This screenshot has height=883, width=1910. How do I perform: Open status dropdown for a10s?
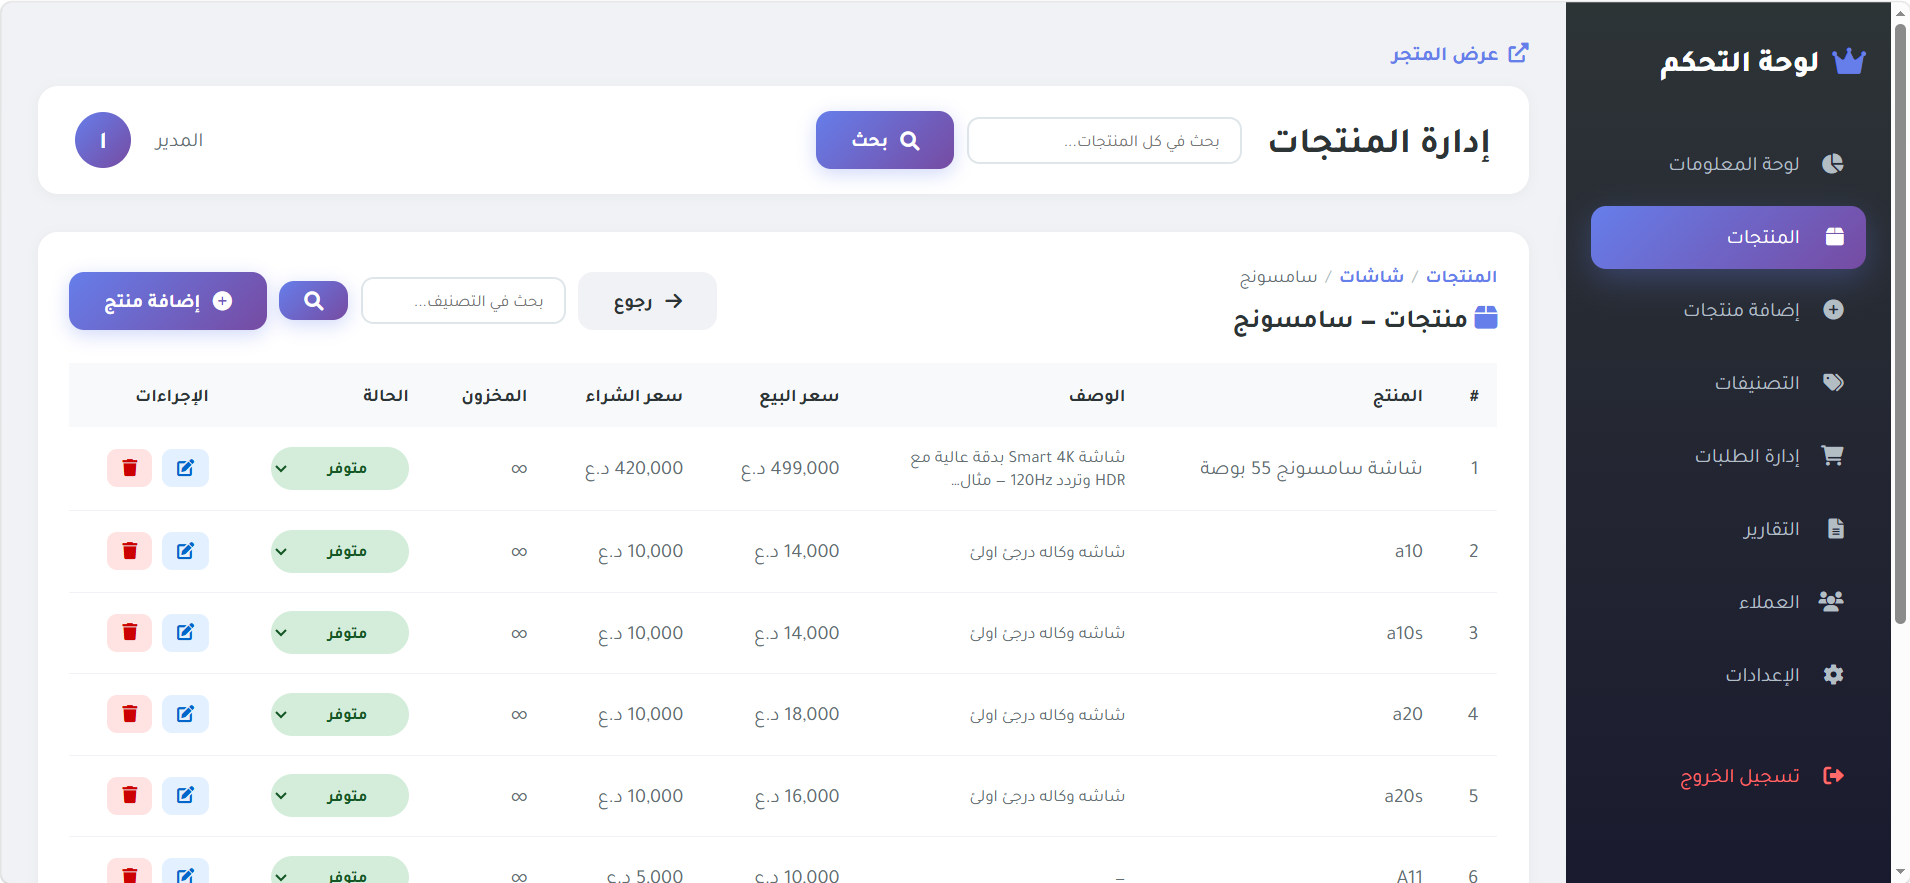pos(340,633)
